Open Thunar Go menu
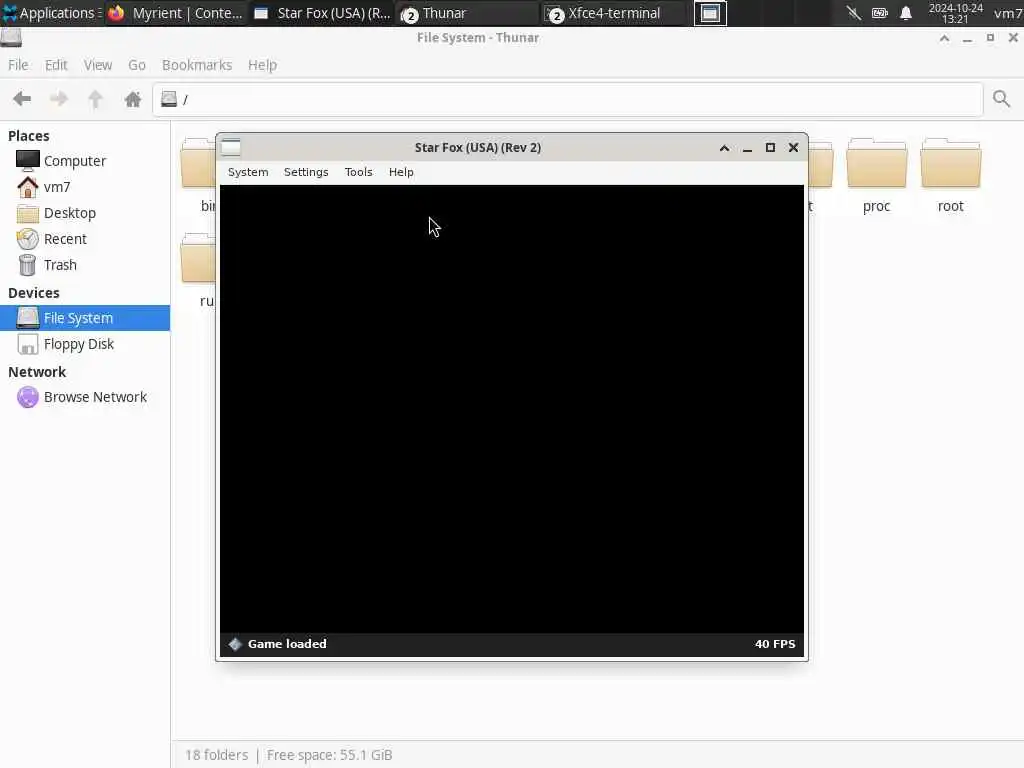The width and height of the screenshot is (1024, 768). (x=136, y=65)
